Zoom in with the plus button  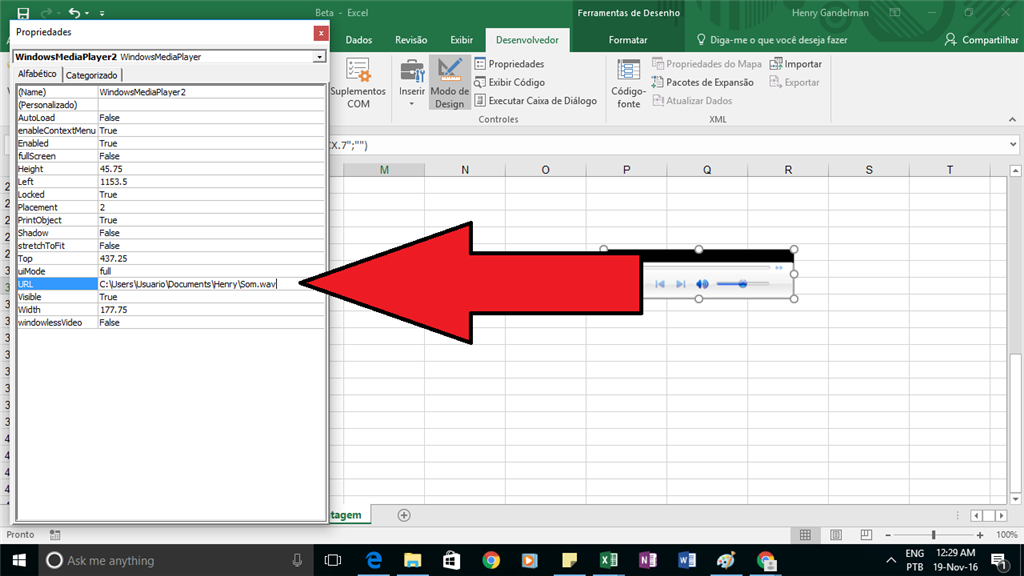[980, 535]
